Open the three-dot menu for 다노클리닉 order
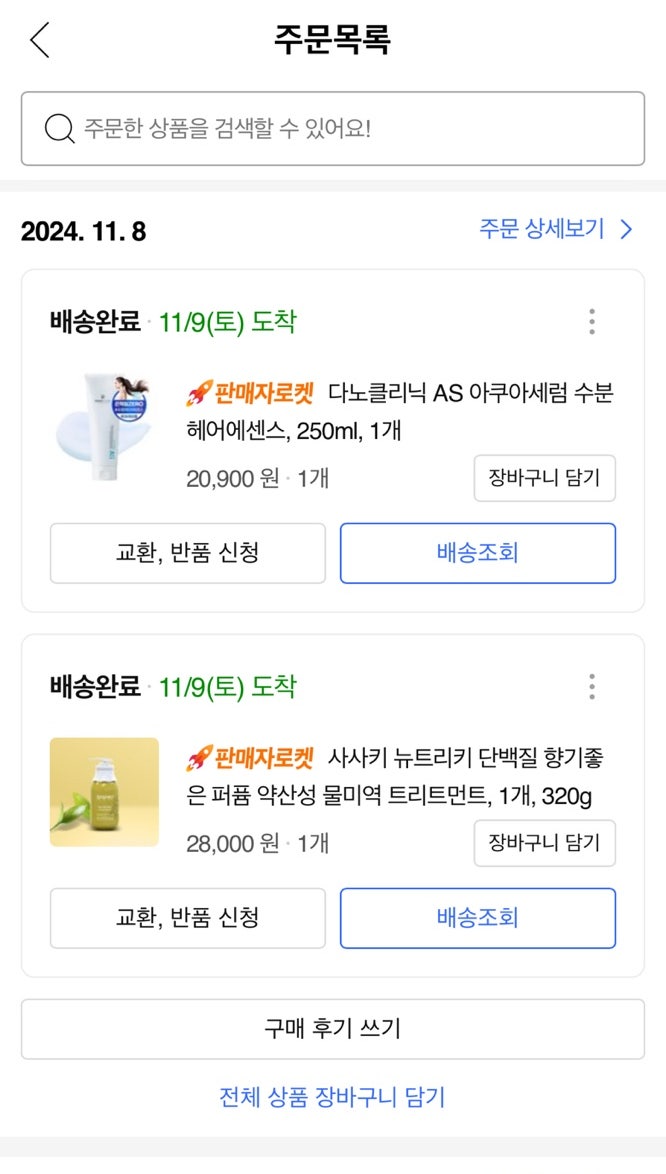 coord(592,322)
